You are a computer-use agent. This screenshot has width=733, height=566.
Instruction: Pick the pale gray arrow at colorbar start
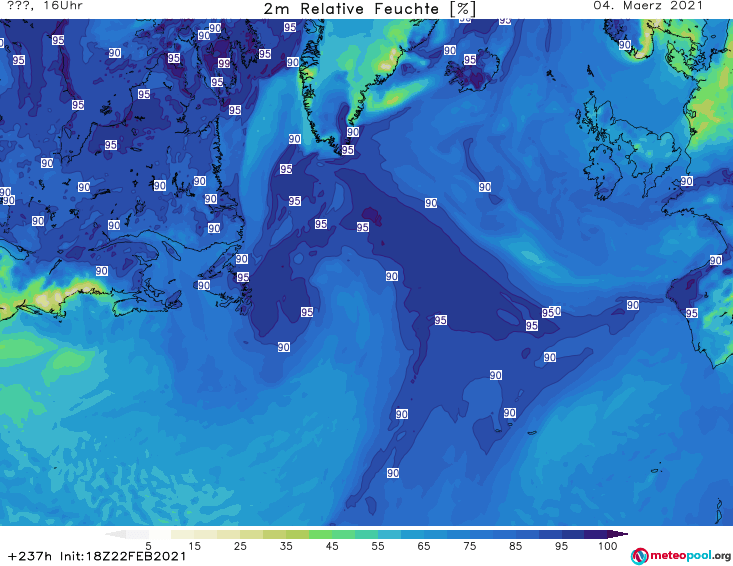coord(115,534)
